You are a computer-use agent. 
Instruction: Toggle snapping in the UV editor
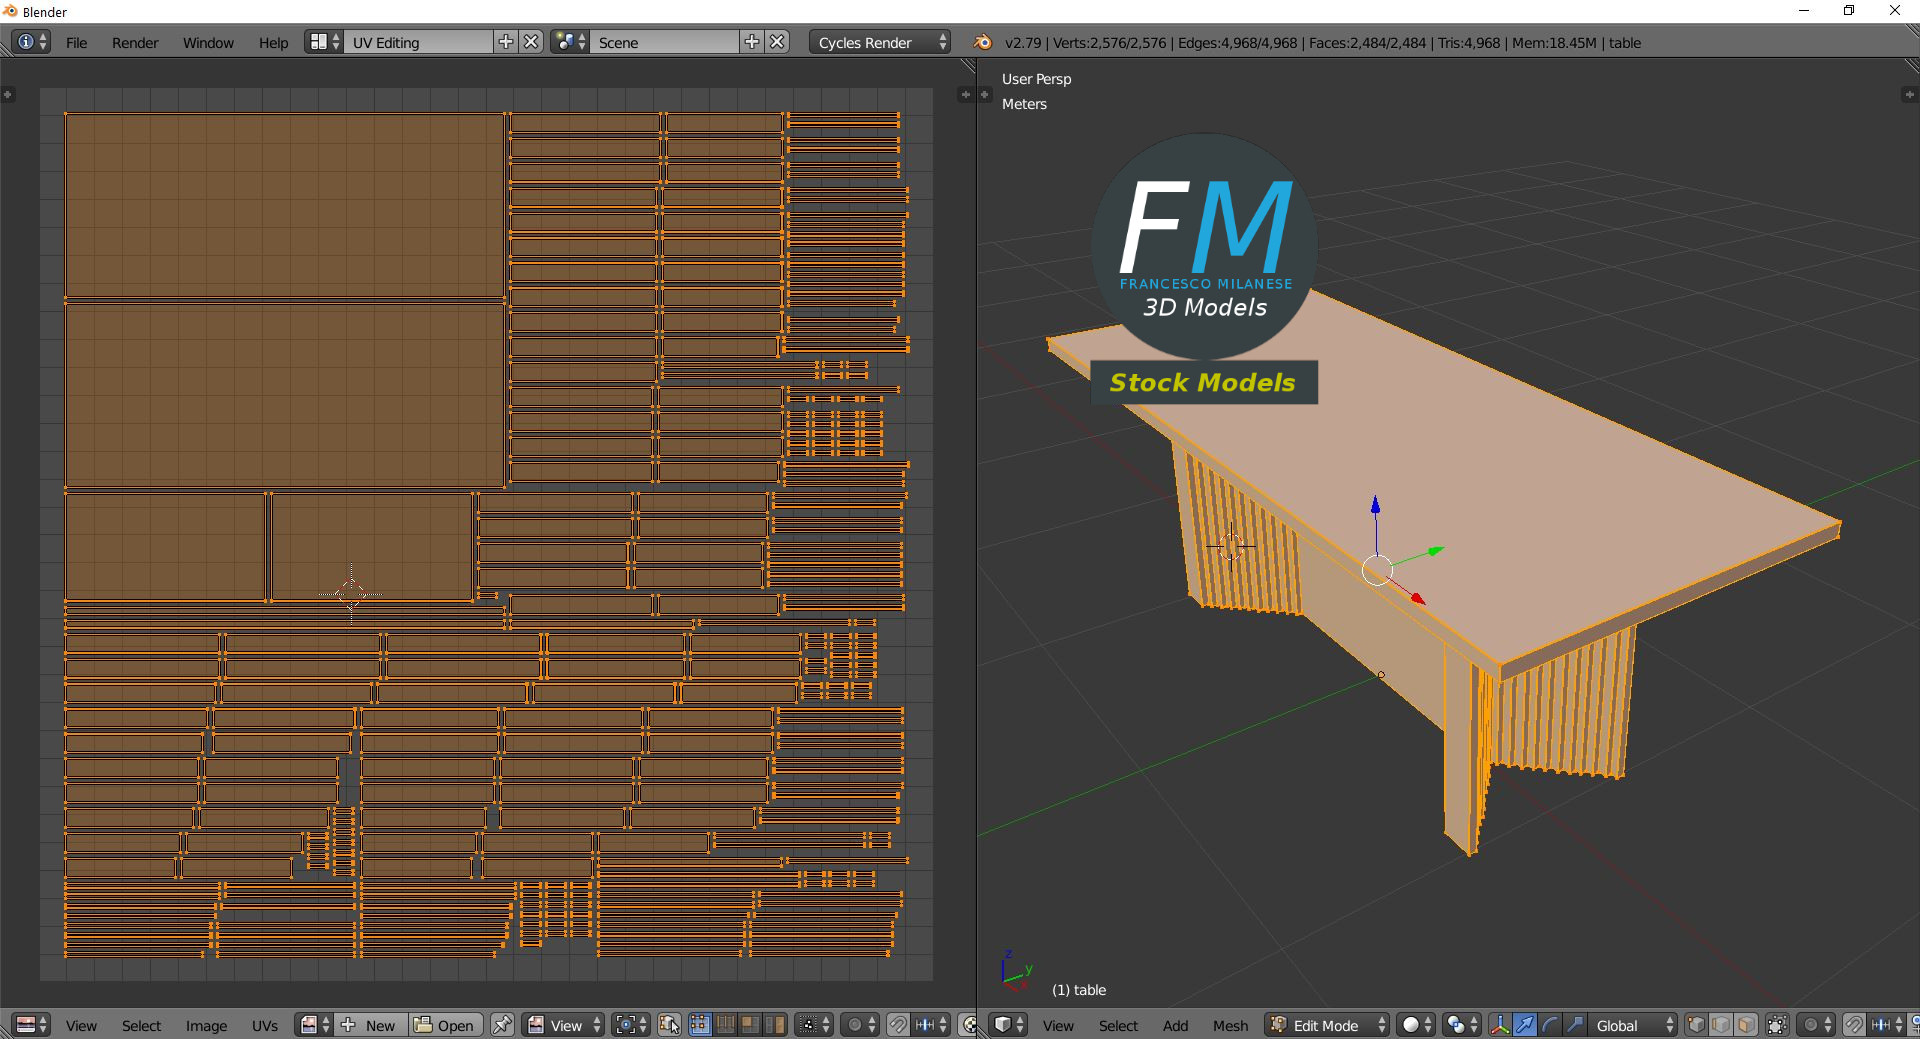(x=898, y=1025)
